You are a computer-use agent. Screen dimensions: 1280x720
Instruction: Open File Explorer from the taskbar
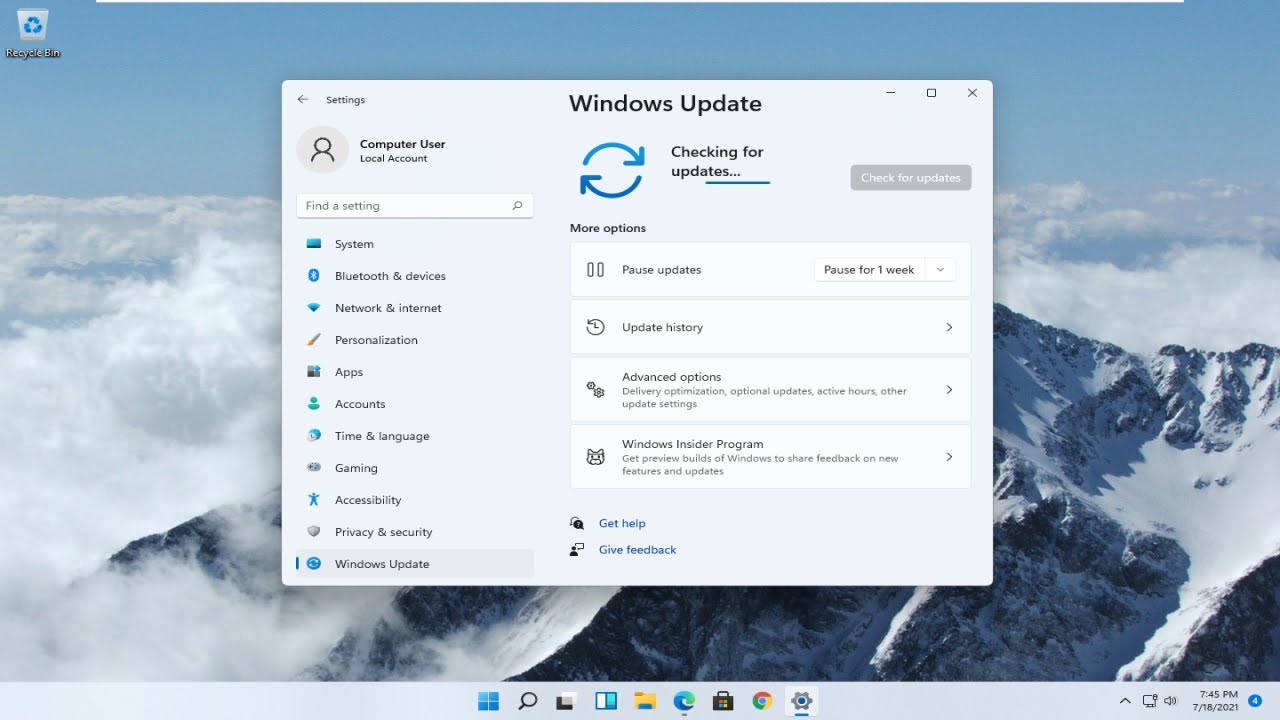click(x=645, y=701)
